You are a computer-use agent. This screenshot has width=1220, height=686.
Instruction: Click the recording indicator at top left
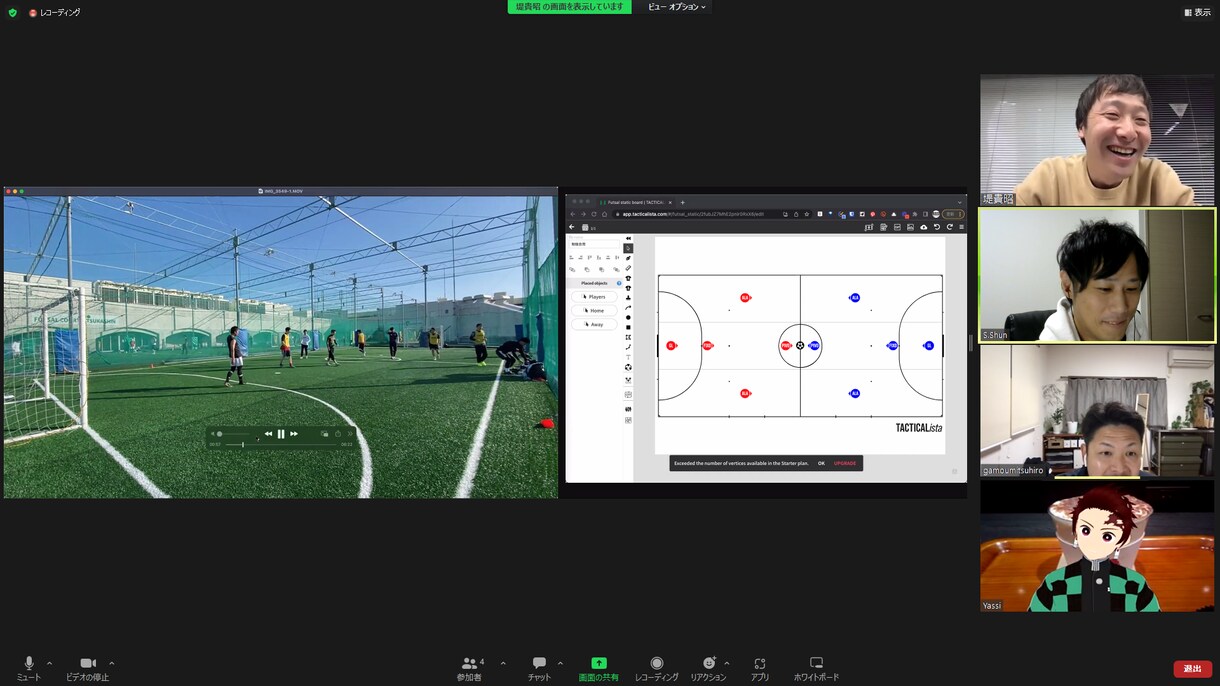55,13
